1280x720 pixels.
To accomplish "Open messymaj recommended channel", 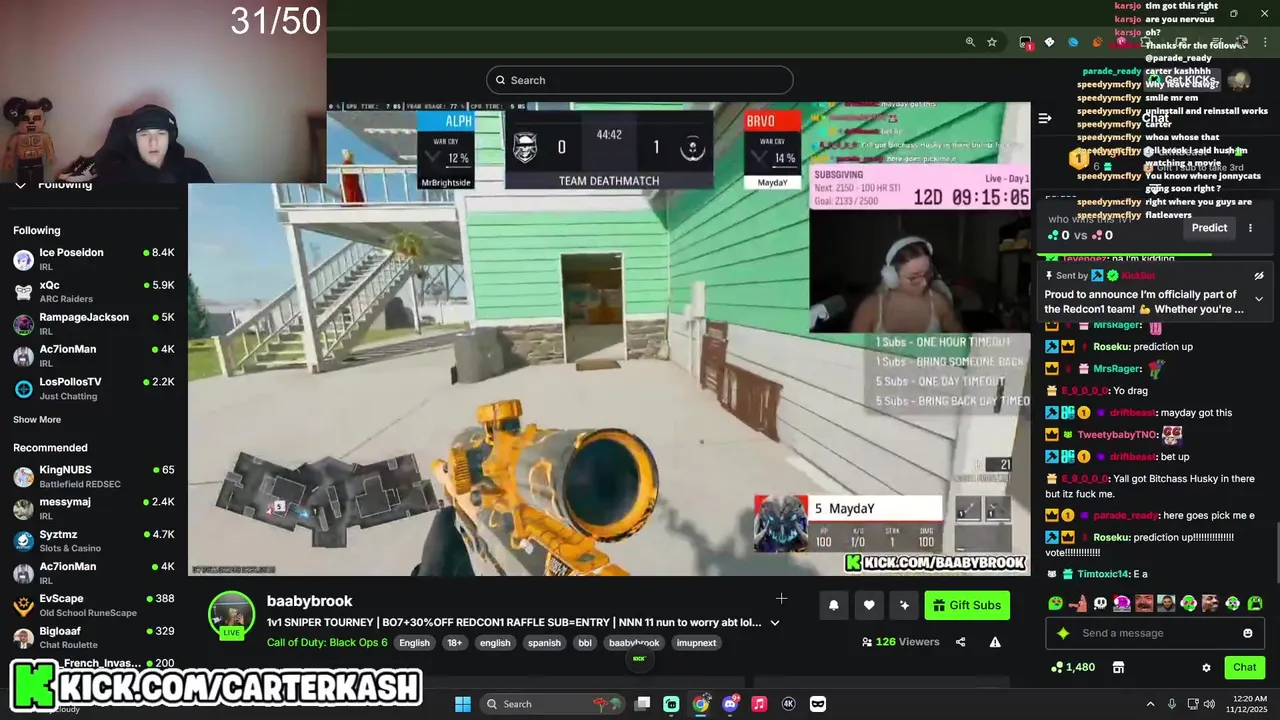I will click(x=94, y=508).
